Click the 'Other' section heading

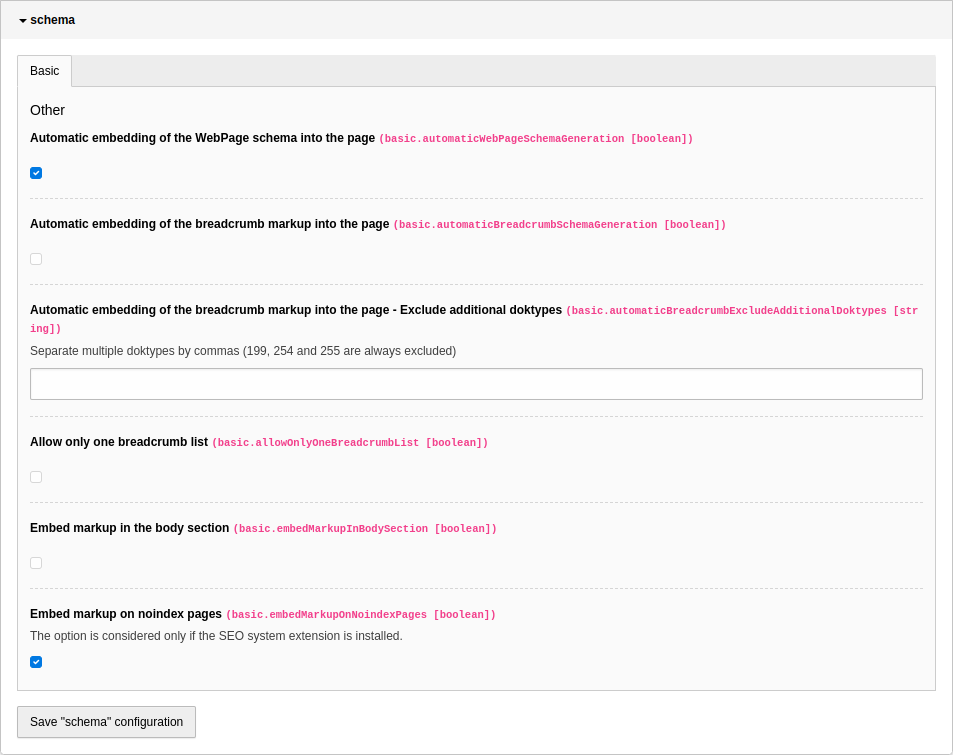coord(47,110)
